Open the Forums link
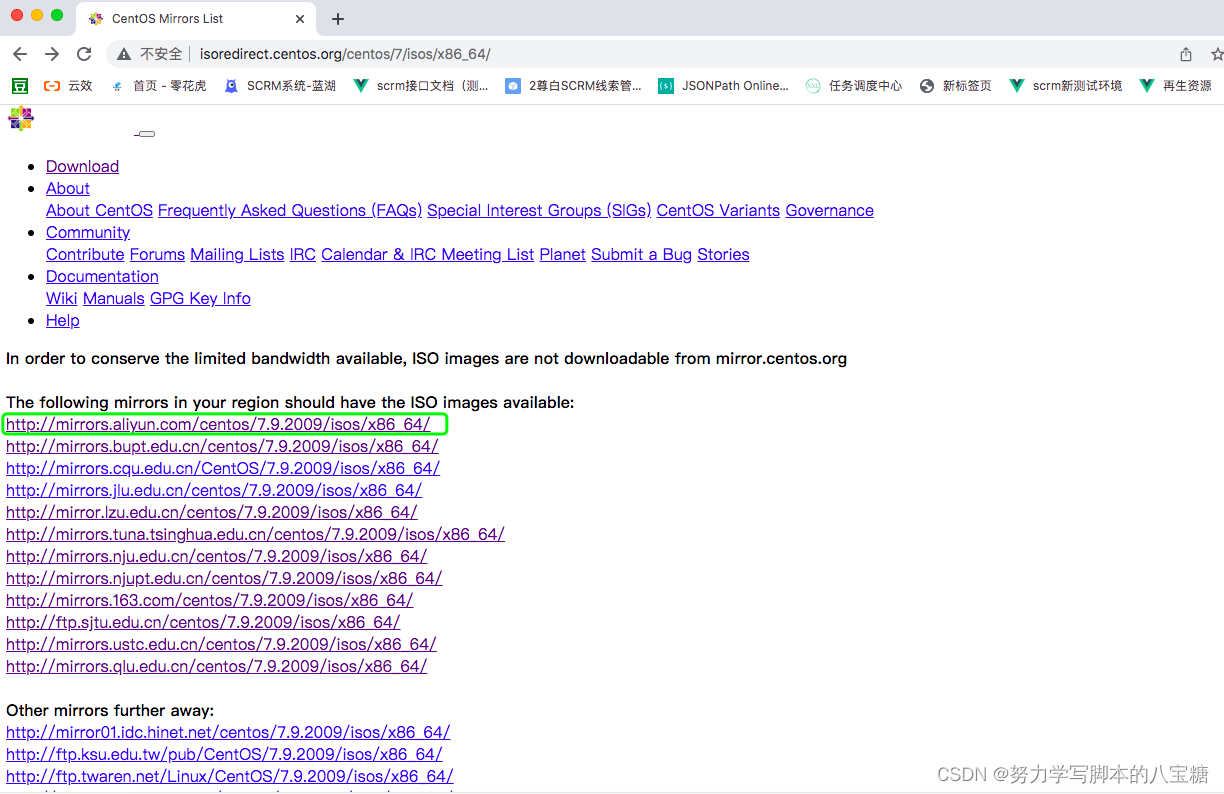Viewport: 1224px width, 794px height. [158, 255]
